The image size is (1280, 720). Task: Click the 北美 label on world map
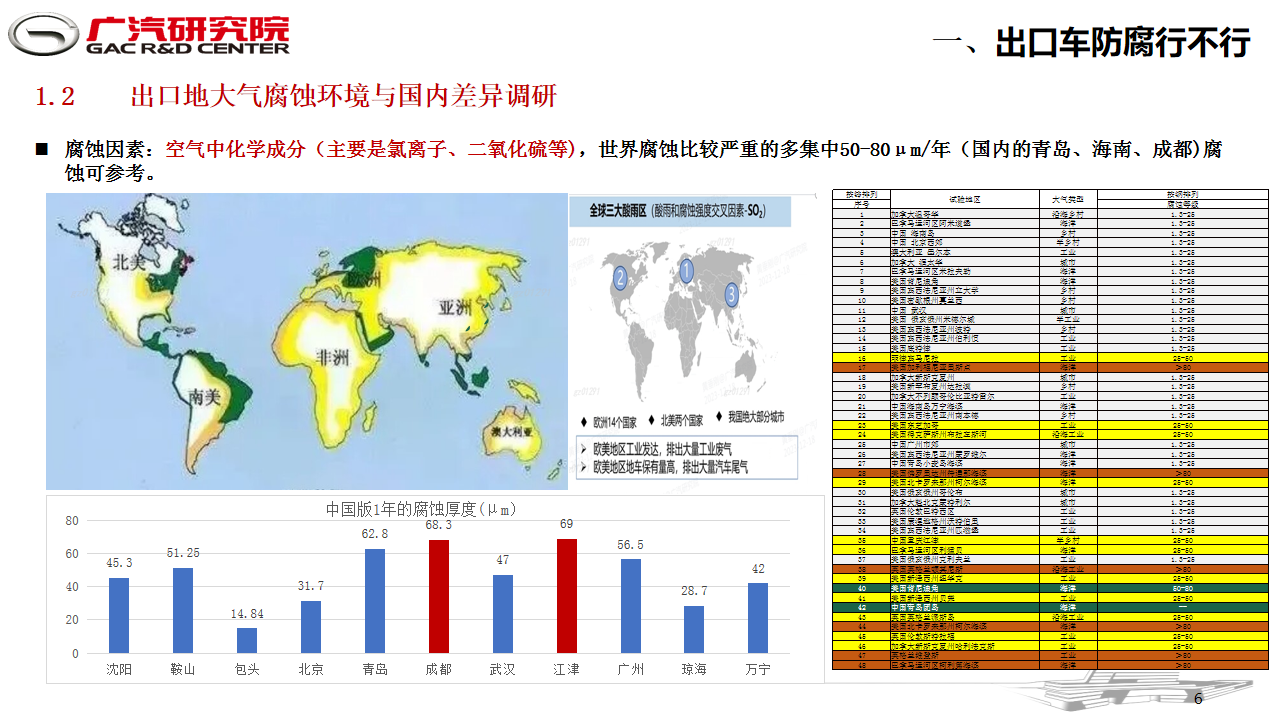click(x=130, y=262)
